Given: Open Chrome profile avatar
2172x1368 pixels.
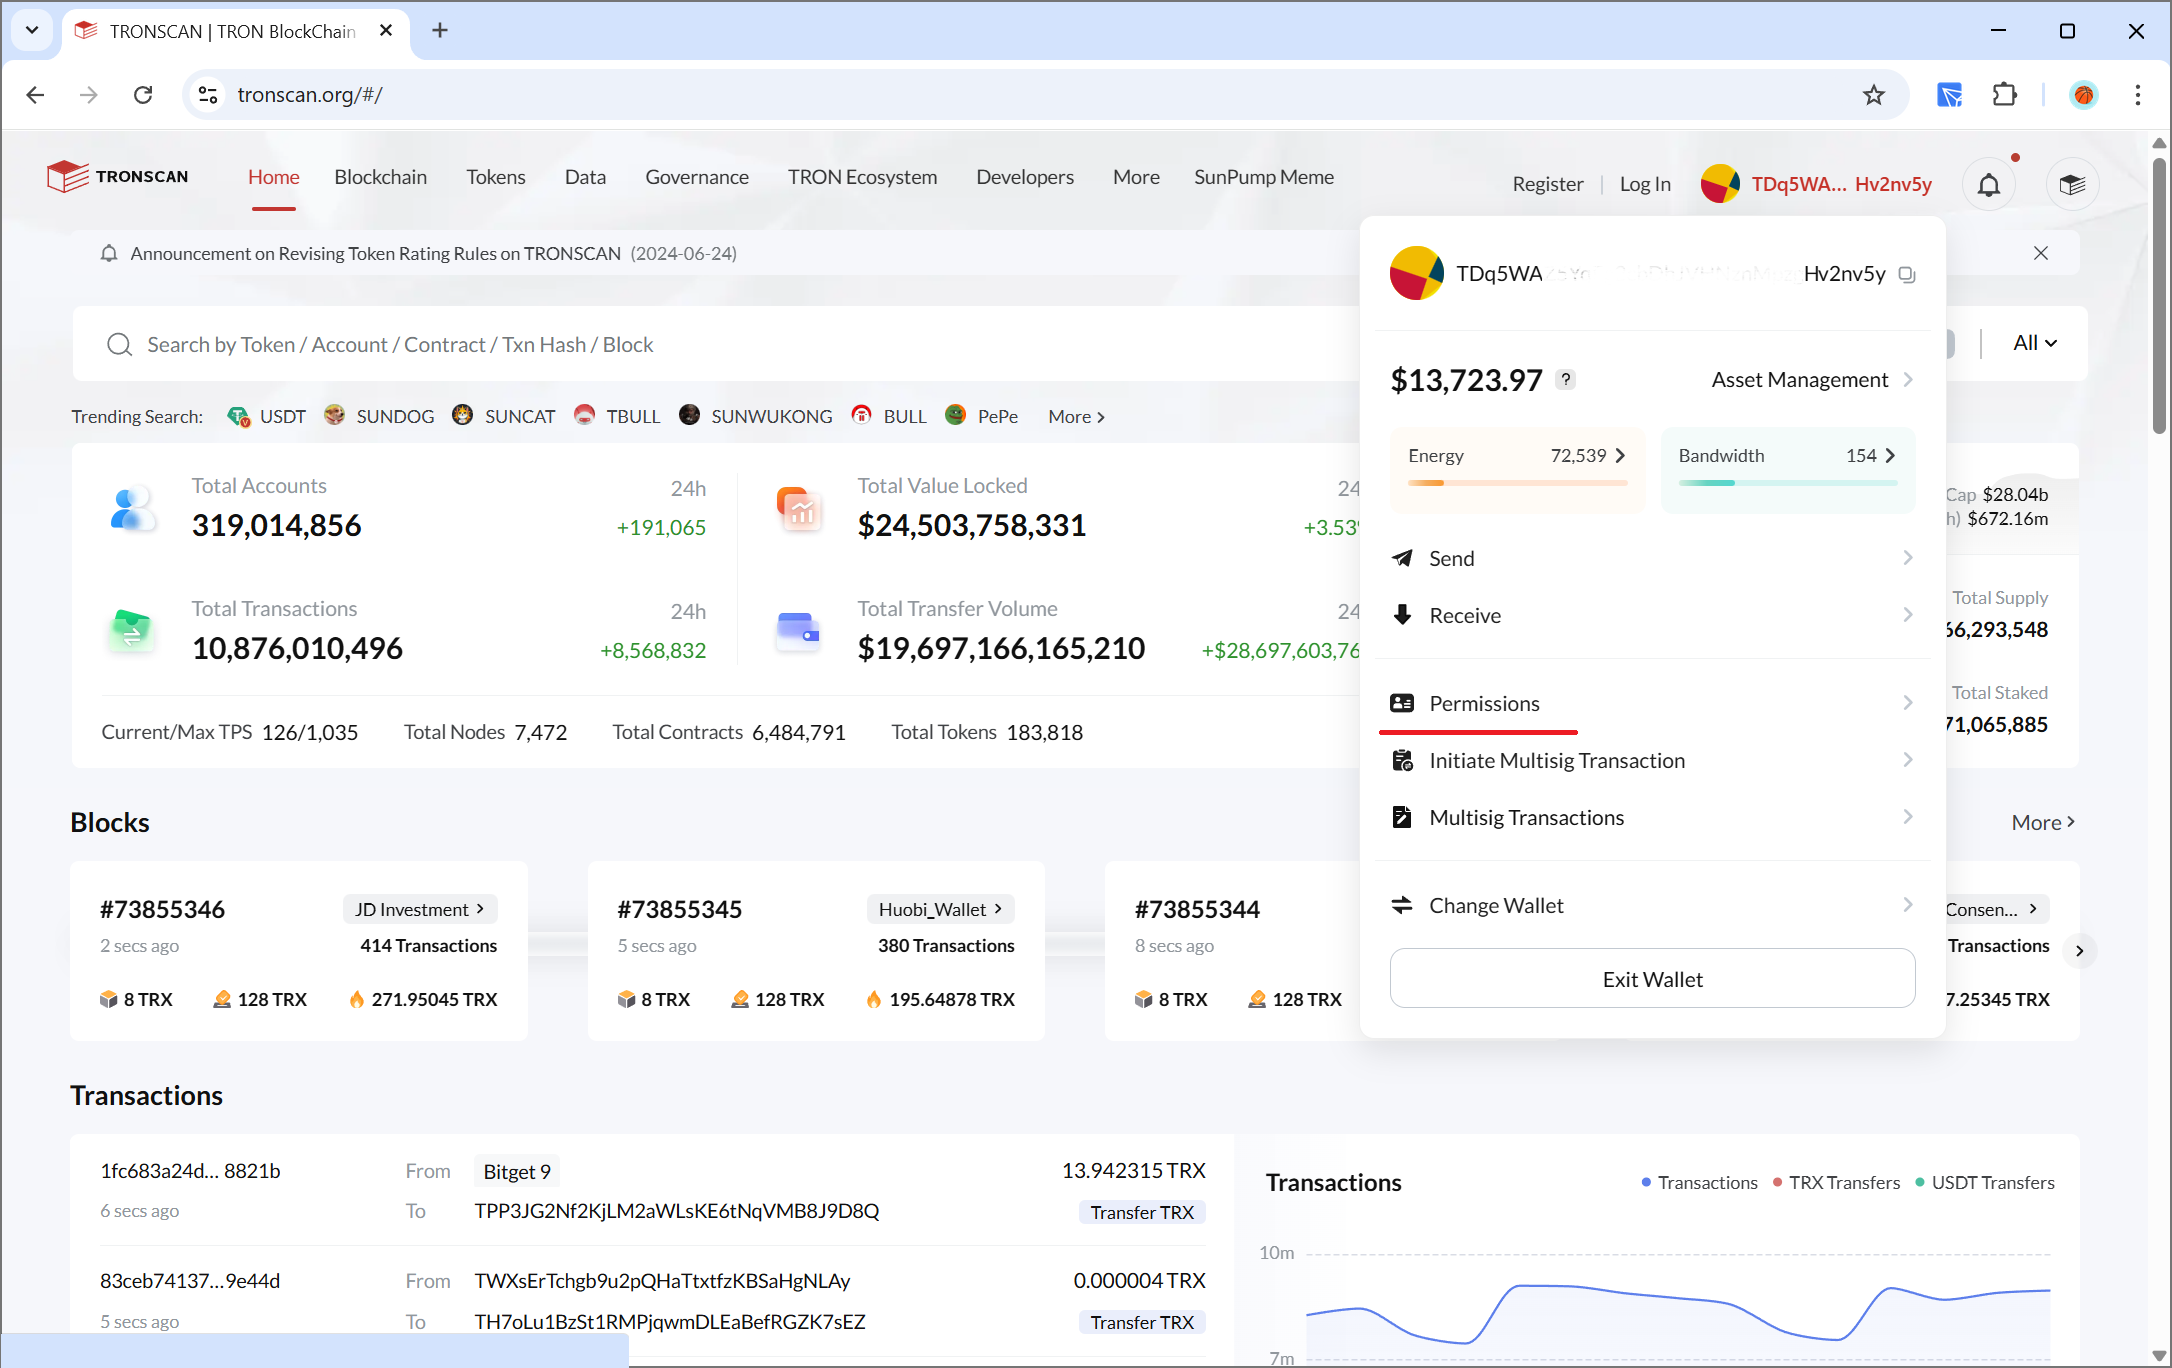Looking at the screenshot, I should point(2084,95).
